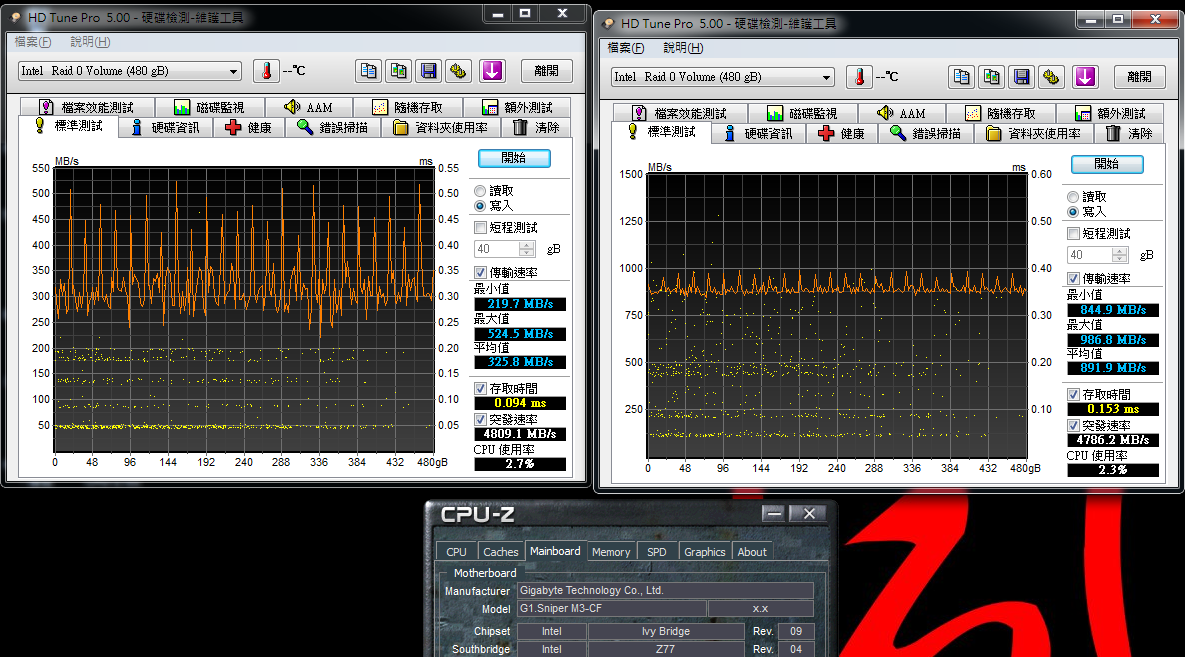1185x657 pixels.
Task: Switch to SPD tab in CPU-Z
Action: point(657,552)
